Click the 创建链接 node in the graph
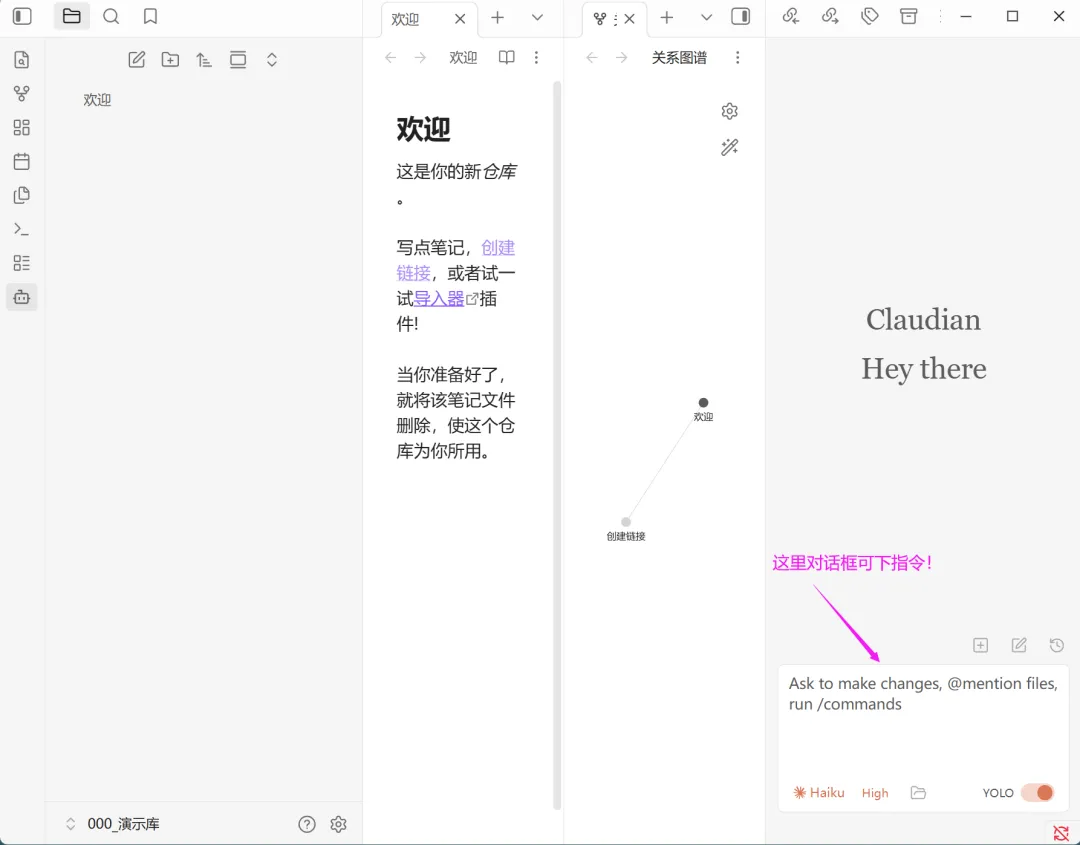The image size is (1080, 845). point(625,522)
